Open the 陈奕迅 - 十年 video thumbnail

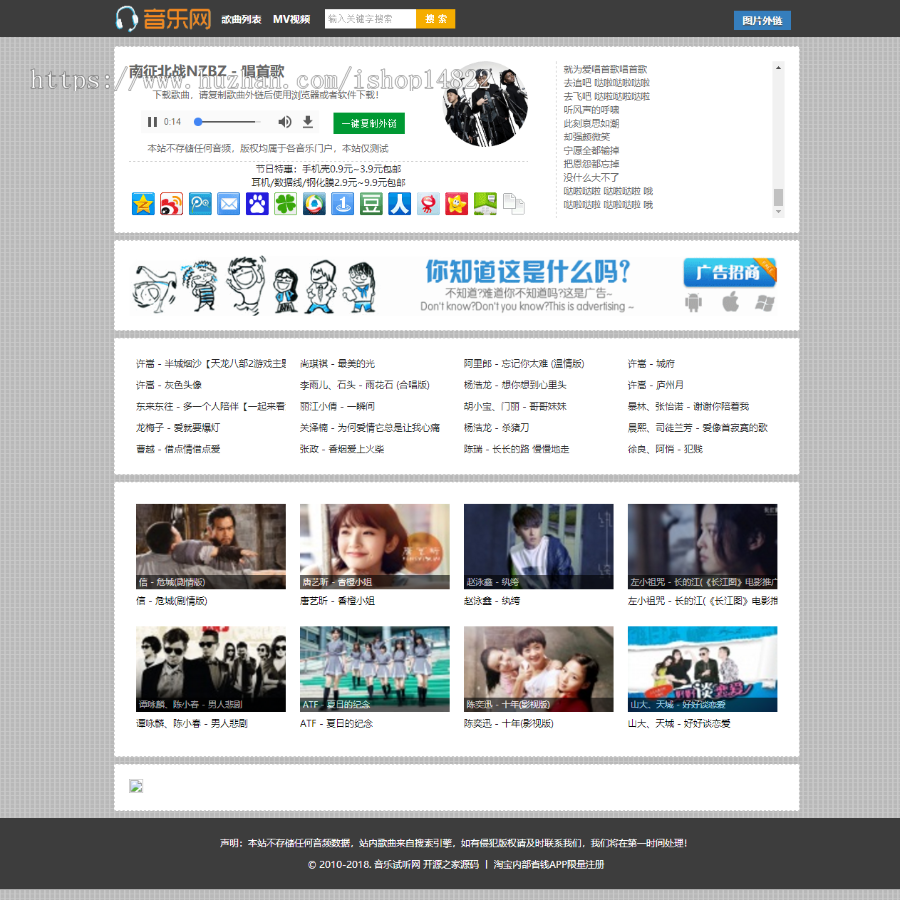pos(538,668)
